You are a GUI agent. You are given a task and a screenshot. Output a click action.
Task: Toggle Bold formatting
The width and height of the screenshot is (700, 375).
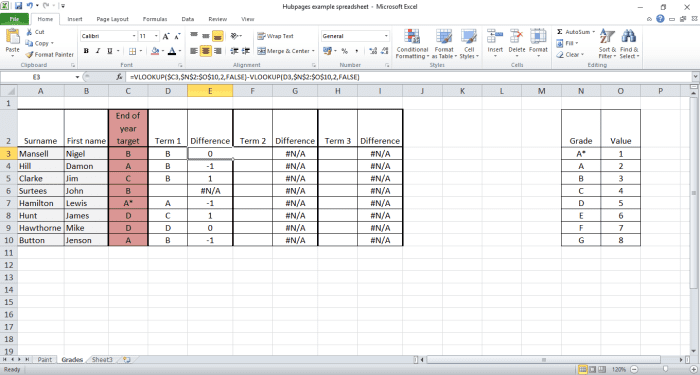(86, 51)
